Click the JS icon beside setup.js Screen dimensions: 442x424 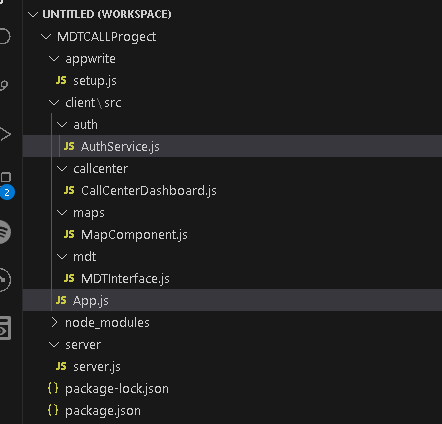tap(61, 80)
